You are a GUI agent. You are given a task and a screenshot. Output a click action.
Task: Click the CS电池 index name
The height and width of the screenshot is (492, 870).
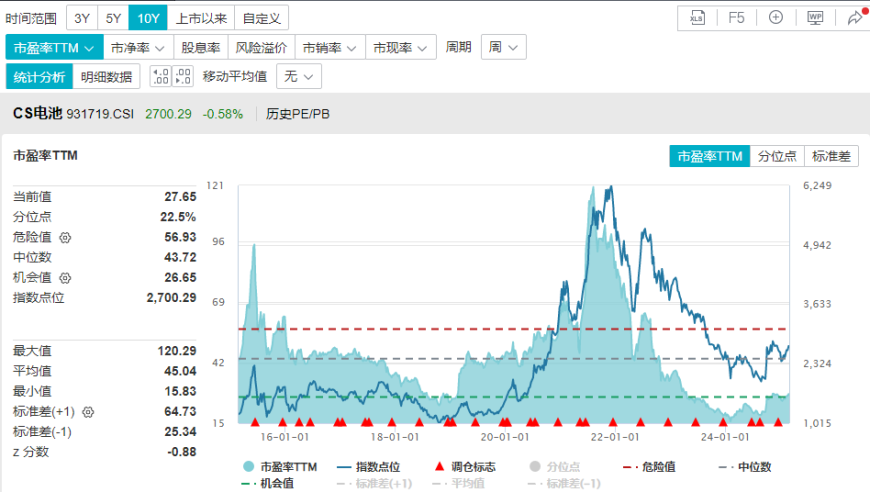[x=38, y=113]
